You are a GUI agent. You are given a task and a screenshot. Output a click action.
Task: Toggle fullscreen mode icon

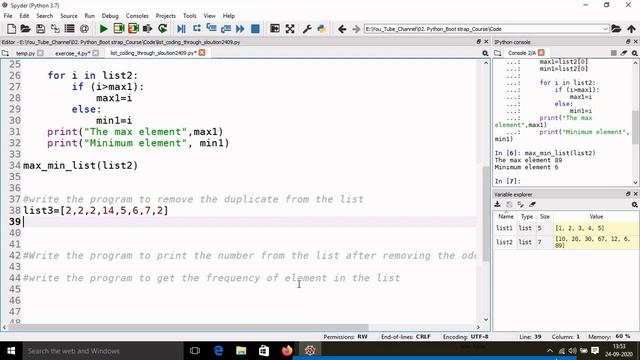pyautogui.click(x=290, y=29)
